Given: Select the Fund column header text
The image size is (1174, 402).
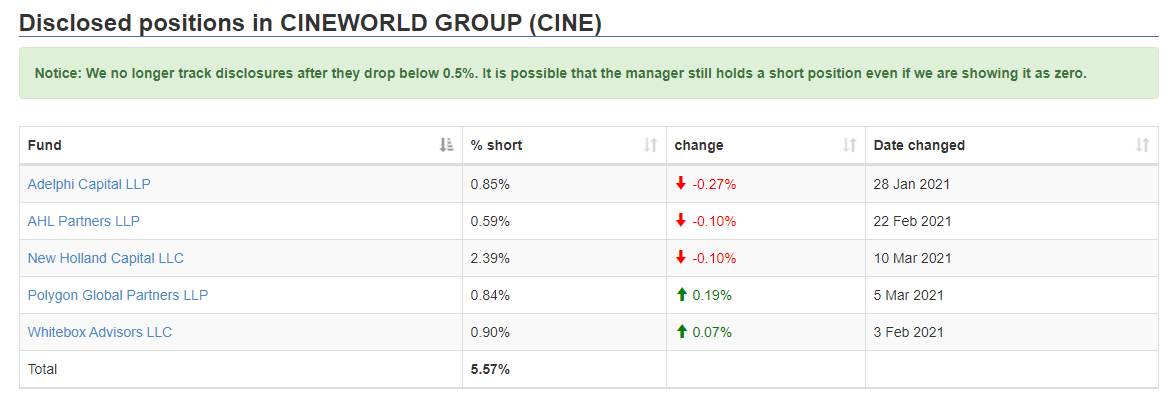Looking at the screenshot, I should [44, 145].
